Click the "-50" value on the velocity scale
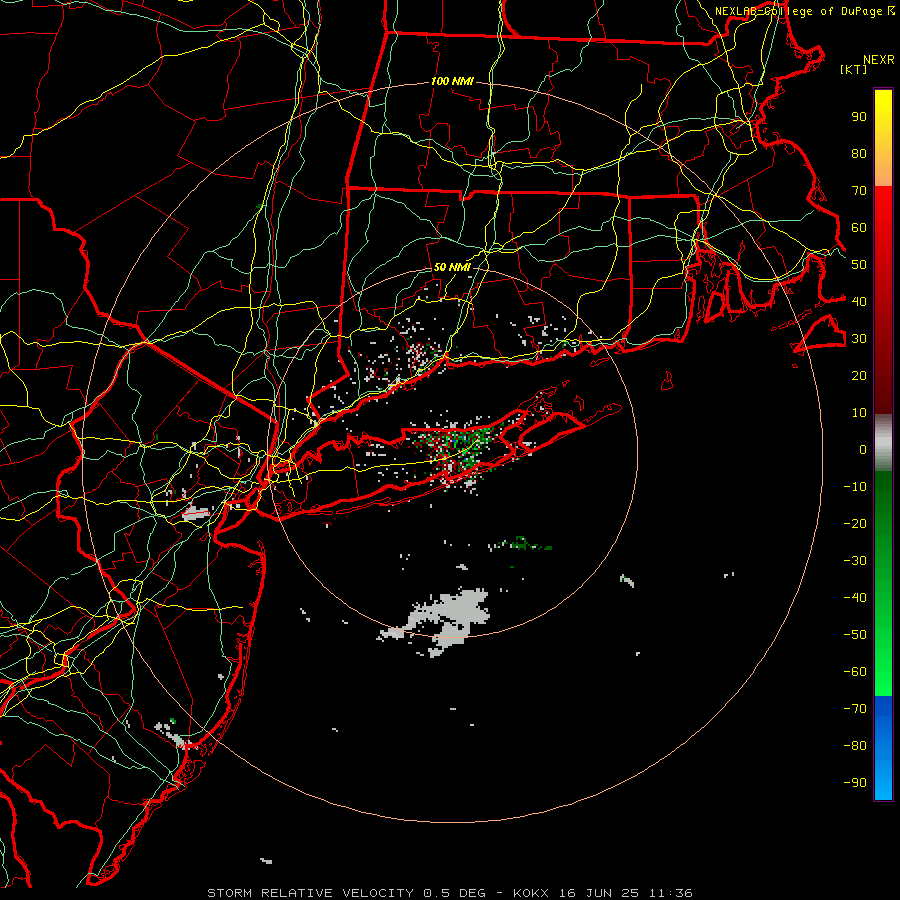The height and width of the screenshot is (900, 900). 855,635
